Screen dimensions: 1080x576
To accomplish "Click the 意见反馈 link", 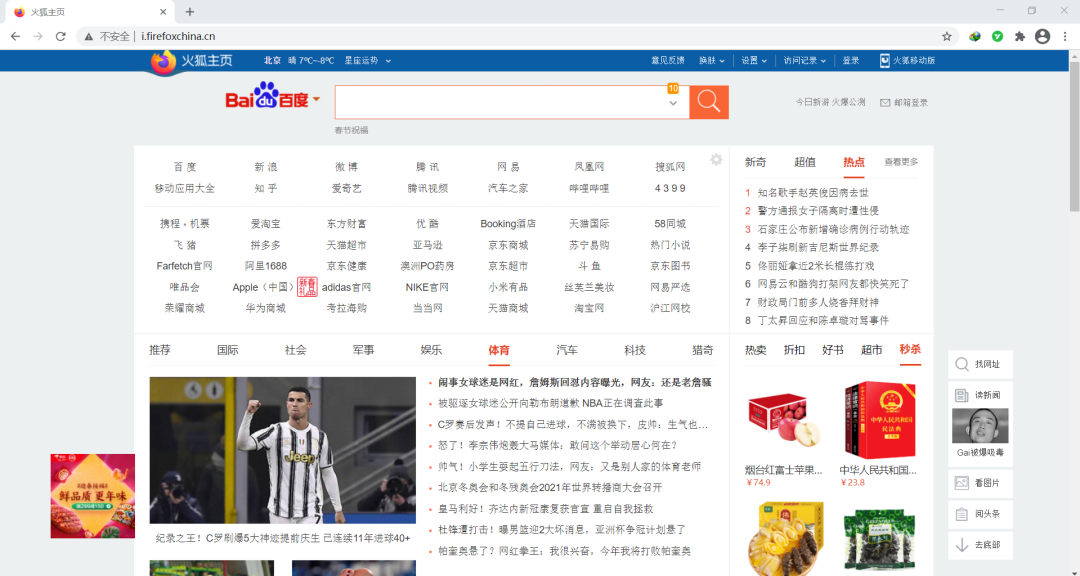I will [x=668, y=61].
